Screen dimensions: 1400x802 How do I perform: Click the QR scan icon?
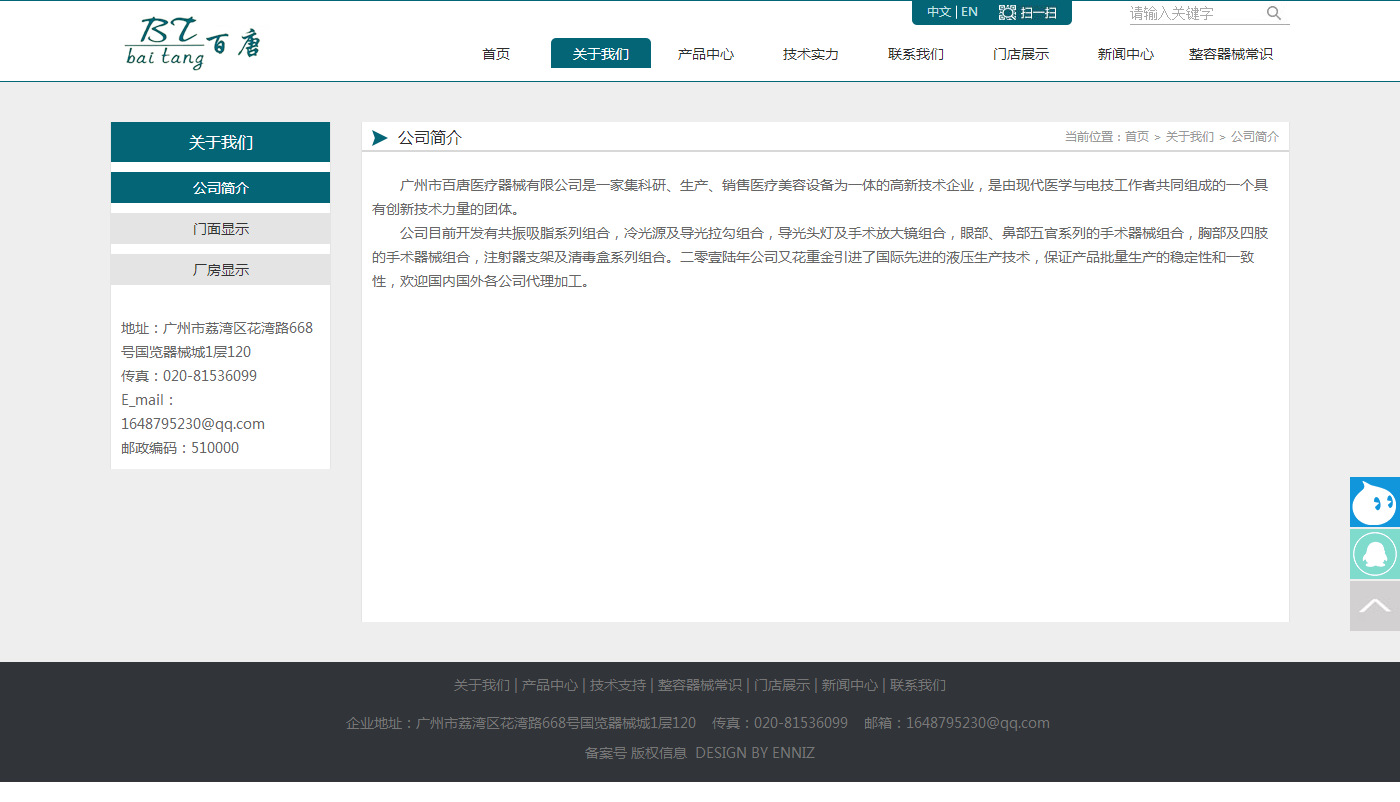1008,13
